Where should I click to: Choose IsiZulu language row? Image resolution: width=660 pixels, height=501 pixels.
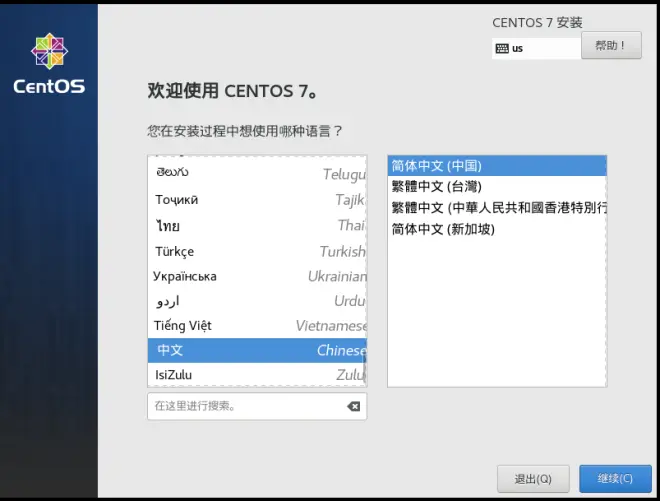257,374
